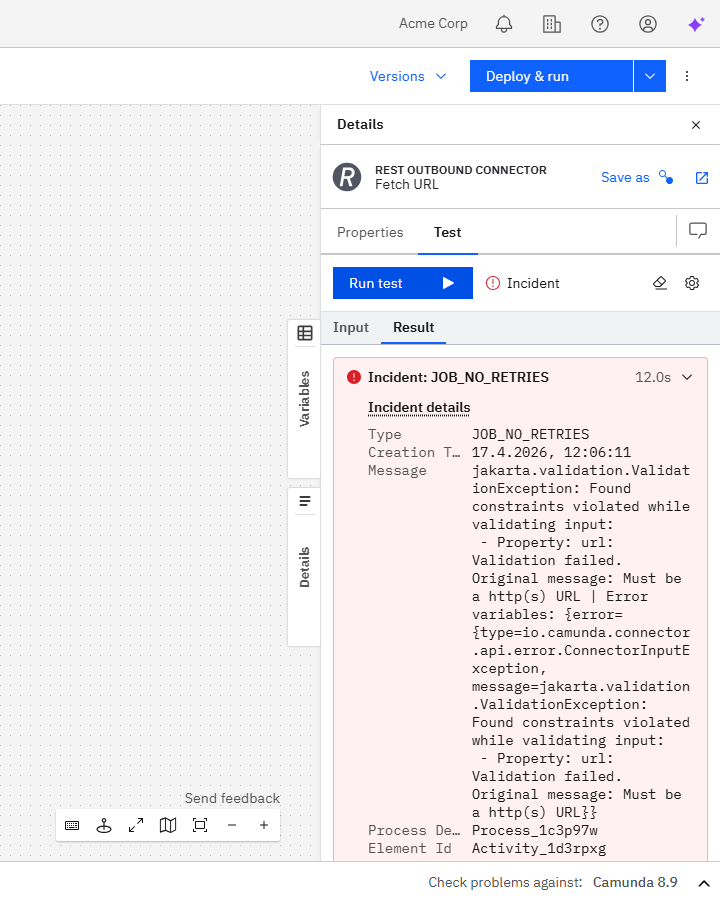Switch to the Properties tab
The height and width of the screenshot is (900, 720).
coord(370,232)
